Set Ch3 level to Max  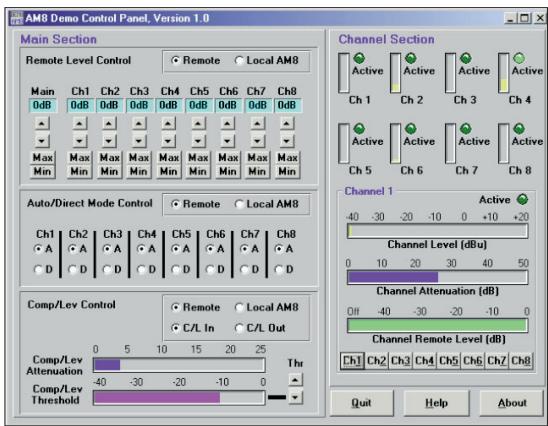click(139, 158)
